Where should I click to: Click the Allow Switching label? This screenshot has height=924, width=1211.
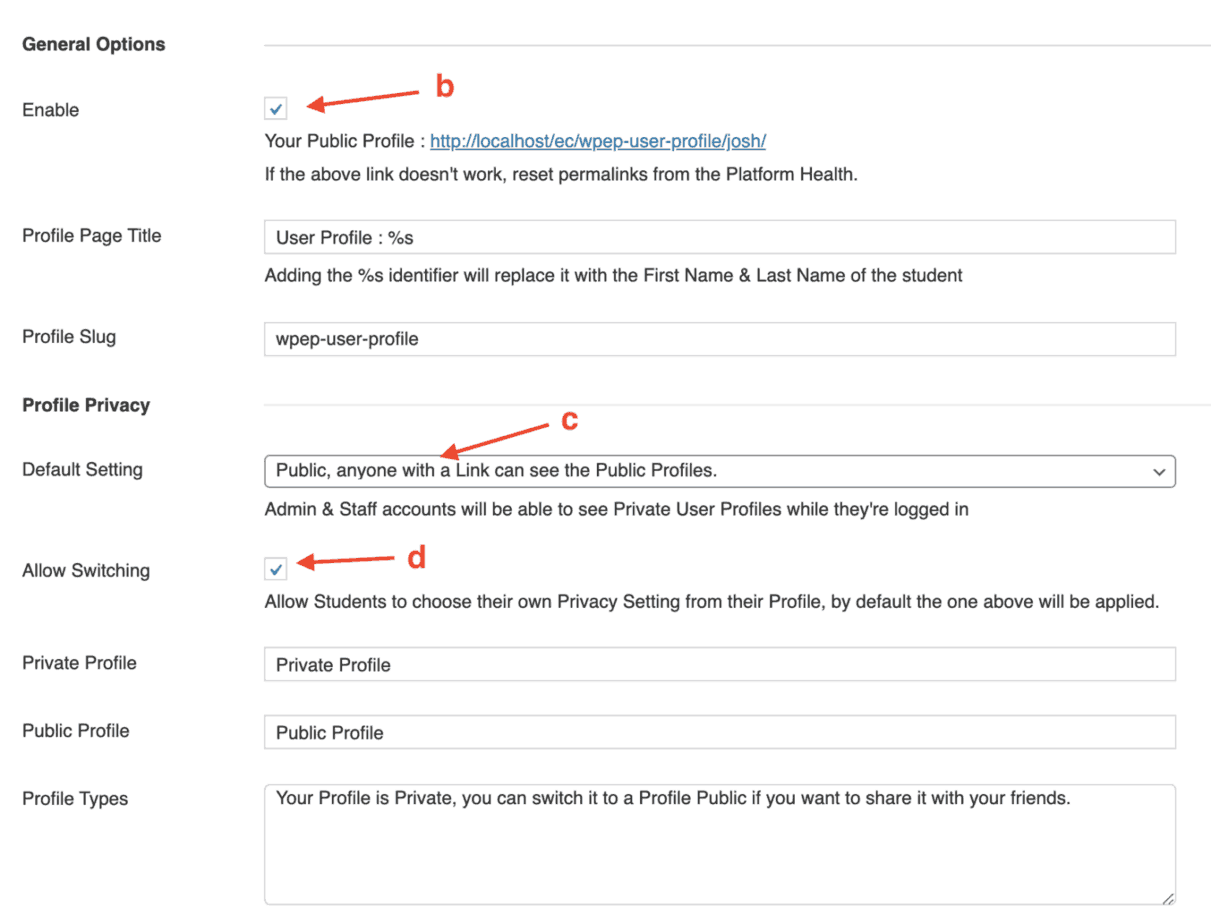click(x=86, y=571)
